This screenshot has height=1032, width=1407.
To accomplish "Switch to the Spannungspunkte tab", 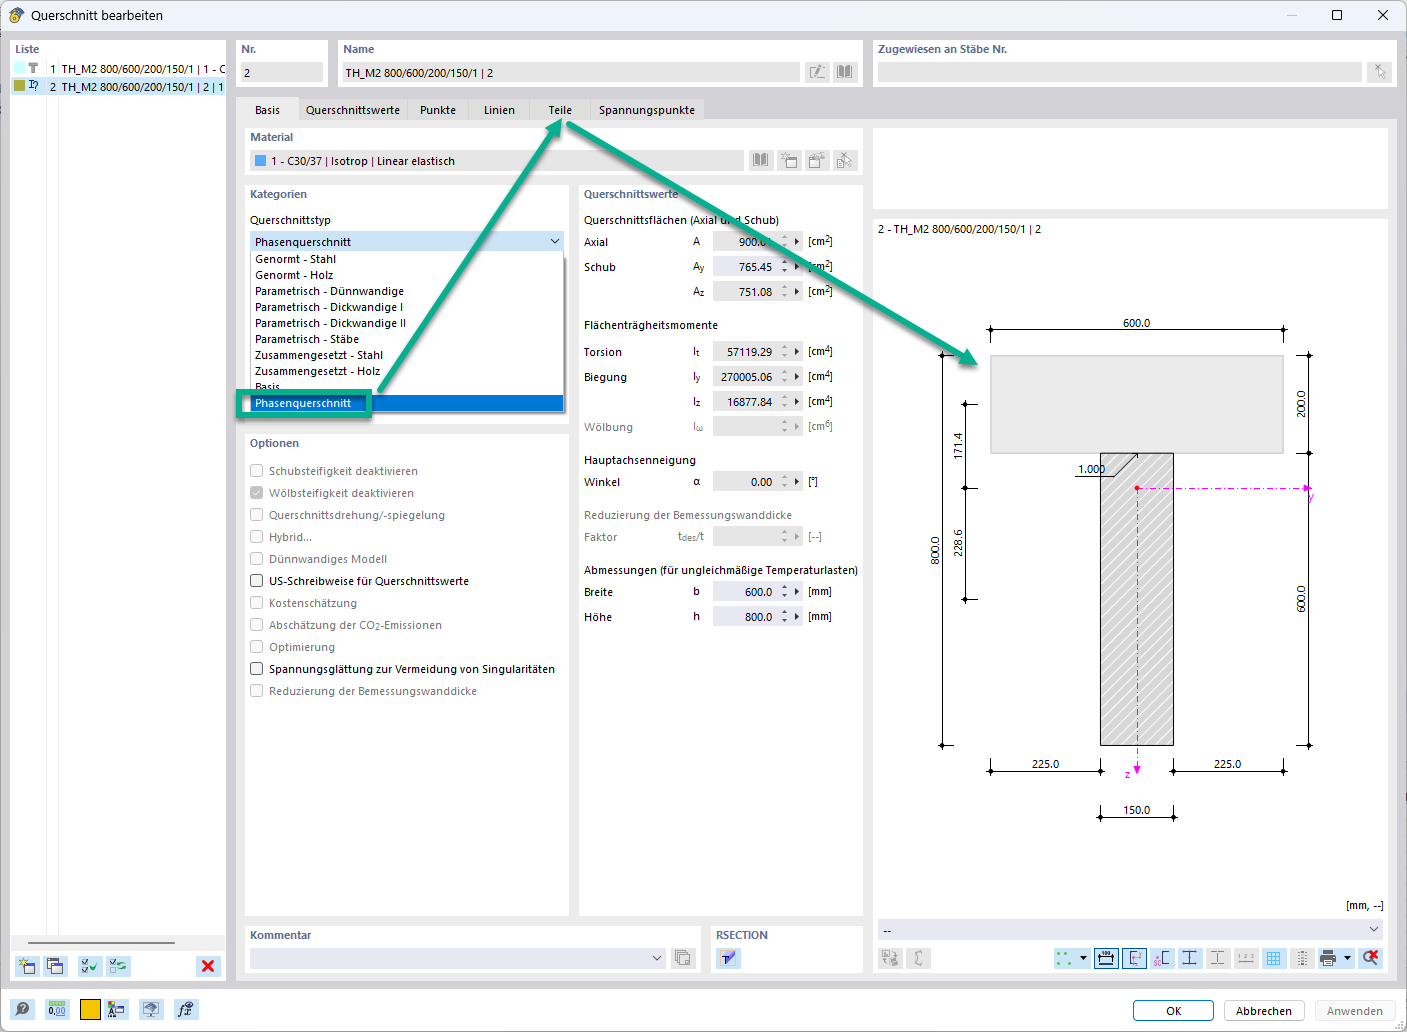I will (646, 110).
